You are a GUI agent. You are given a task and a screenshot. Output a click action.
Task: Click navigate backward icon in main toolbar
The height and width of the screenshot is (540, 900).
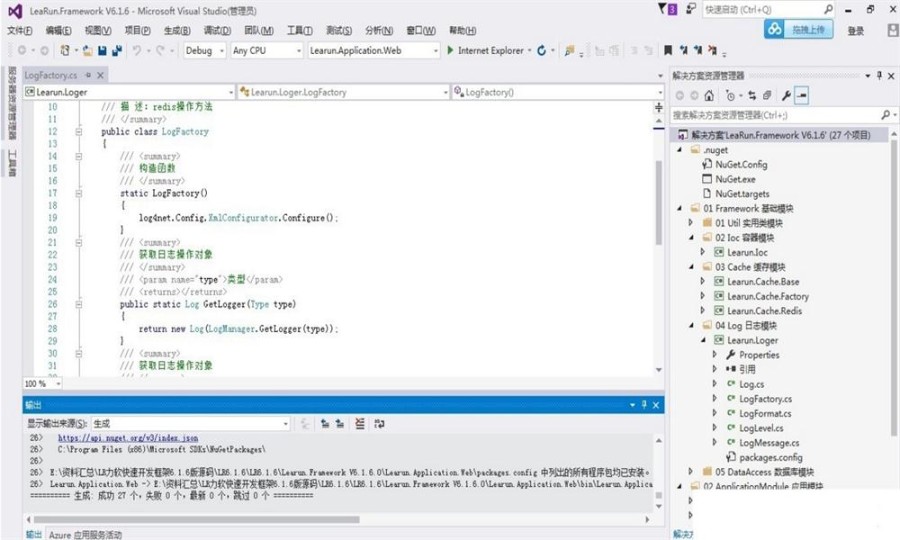(x=22, y=50)
